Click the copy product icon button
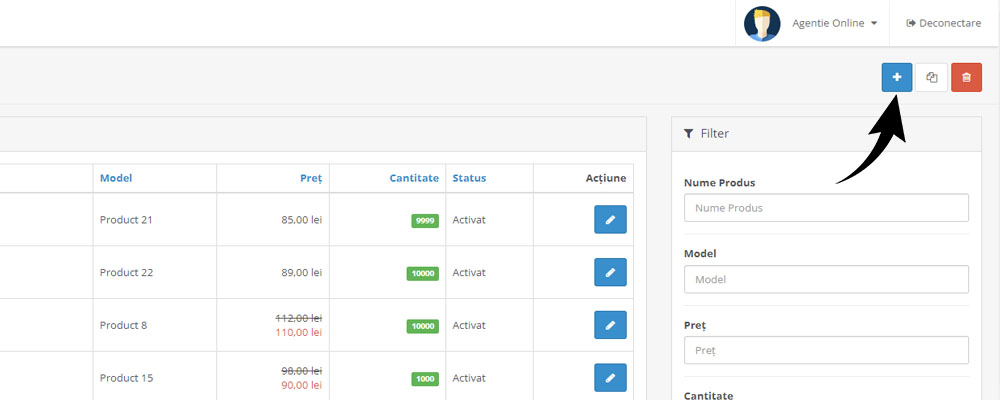Screen dimensions: 1000x400 (x=932, y=77)
